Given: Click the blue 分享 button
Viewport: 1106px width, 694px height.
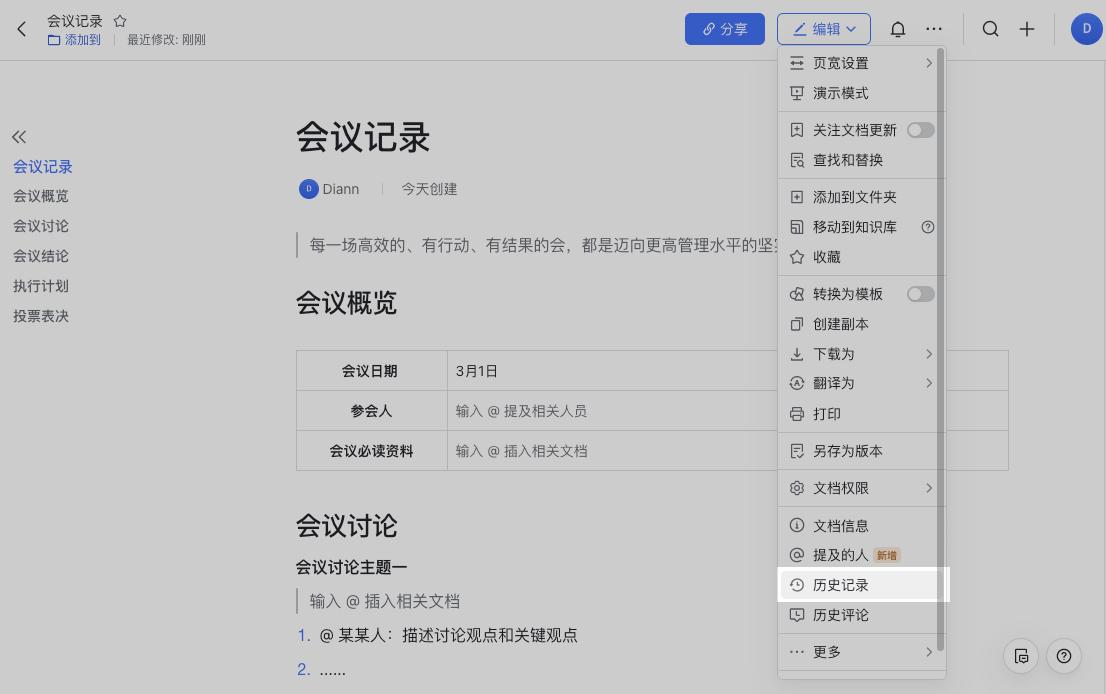Looking at the screenshot, I should coord(725,29).
